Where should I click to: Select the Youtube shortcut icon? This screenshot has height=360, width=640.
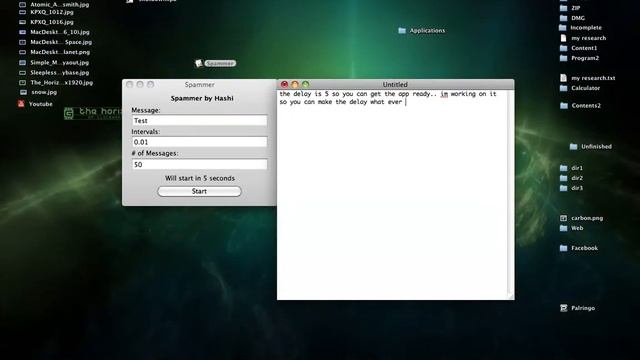tap(21, 104)
